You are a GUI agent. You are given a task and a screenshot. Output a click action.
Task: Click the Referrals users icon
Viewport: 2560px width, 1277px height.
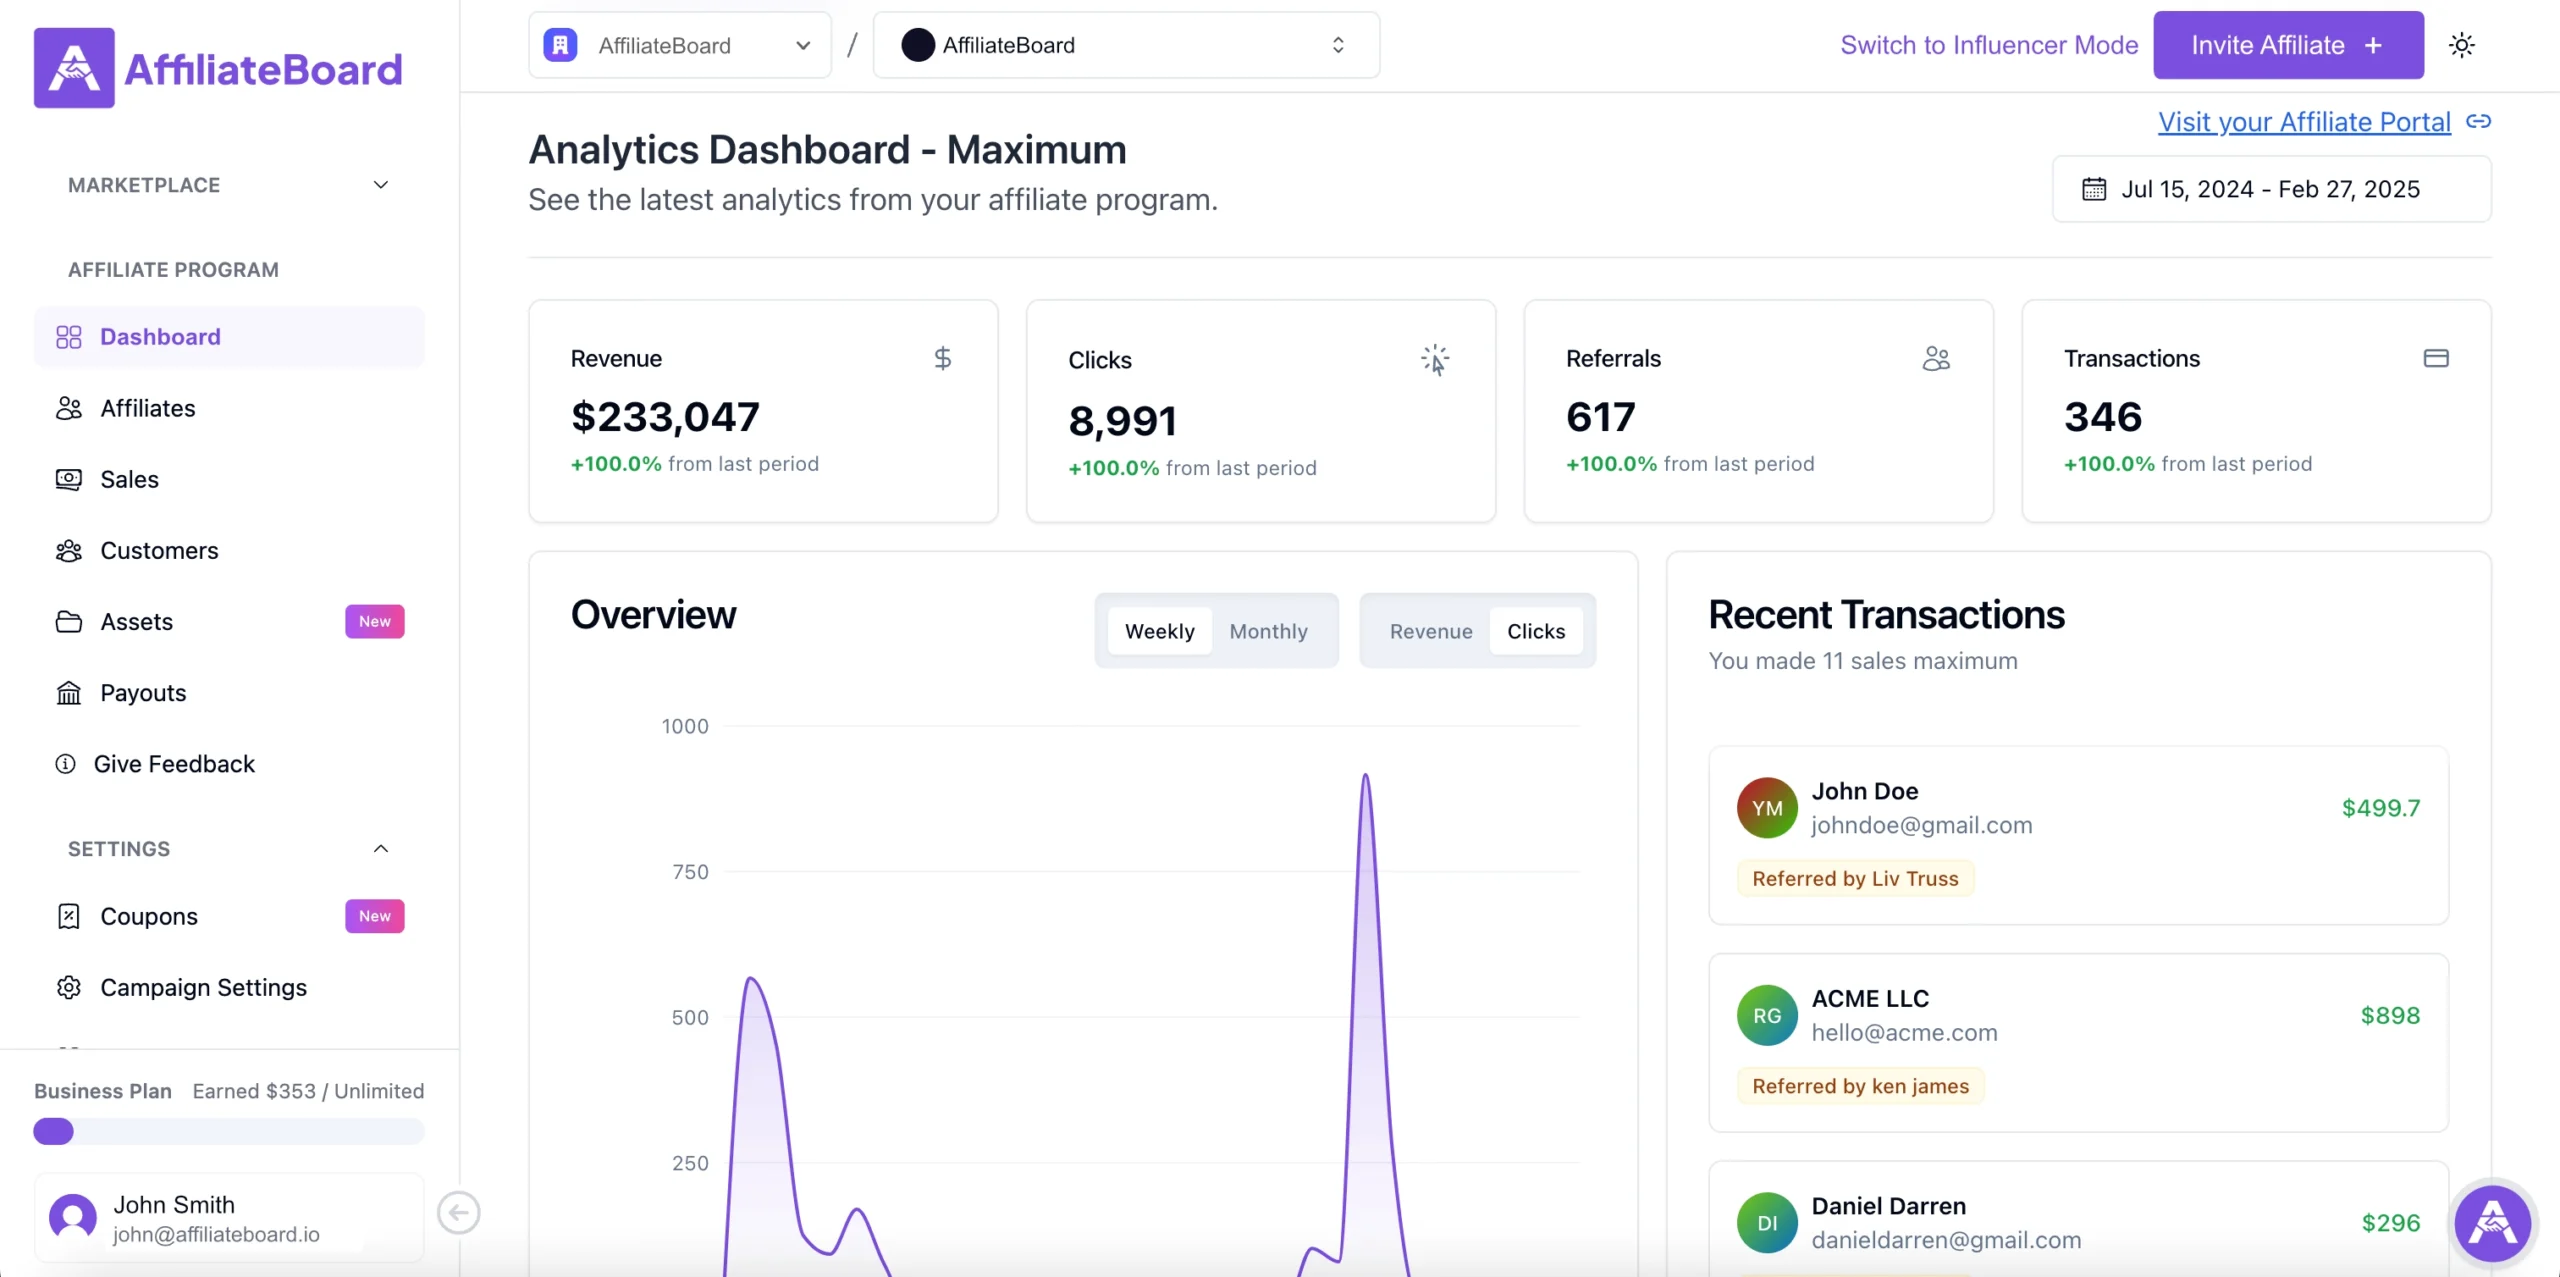point(1936,358)
